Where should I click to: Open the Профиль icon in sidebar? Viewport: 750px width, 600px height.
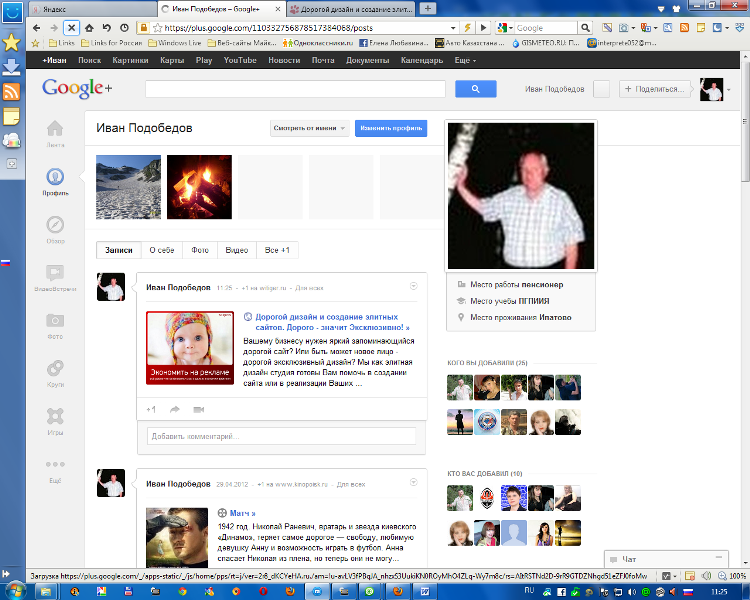[55, 177]
